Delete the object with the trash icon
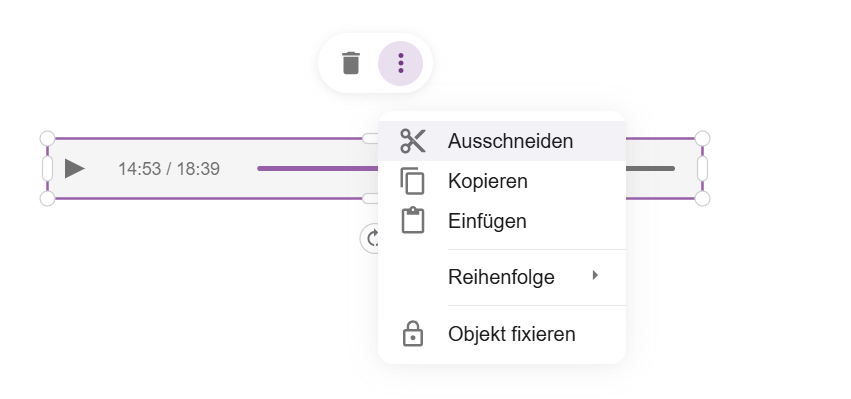 point(351,63)
